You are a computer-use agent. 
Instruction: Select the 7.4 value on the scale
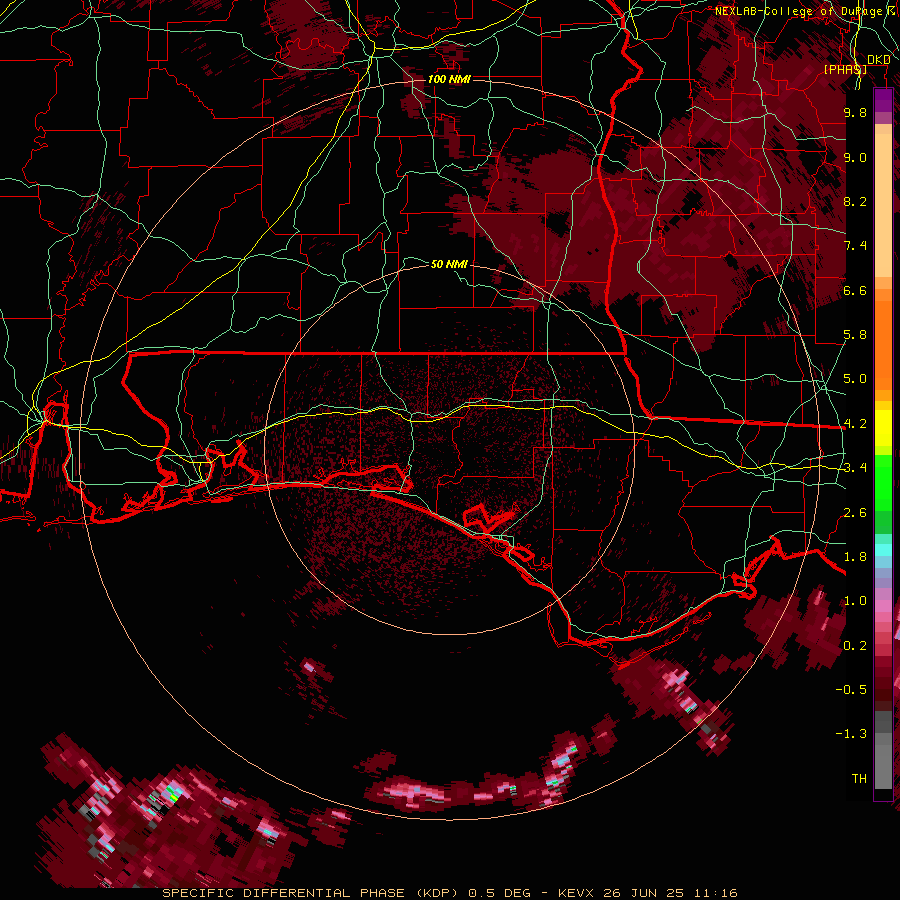855,246
